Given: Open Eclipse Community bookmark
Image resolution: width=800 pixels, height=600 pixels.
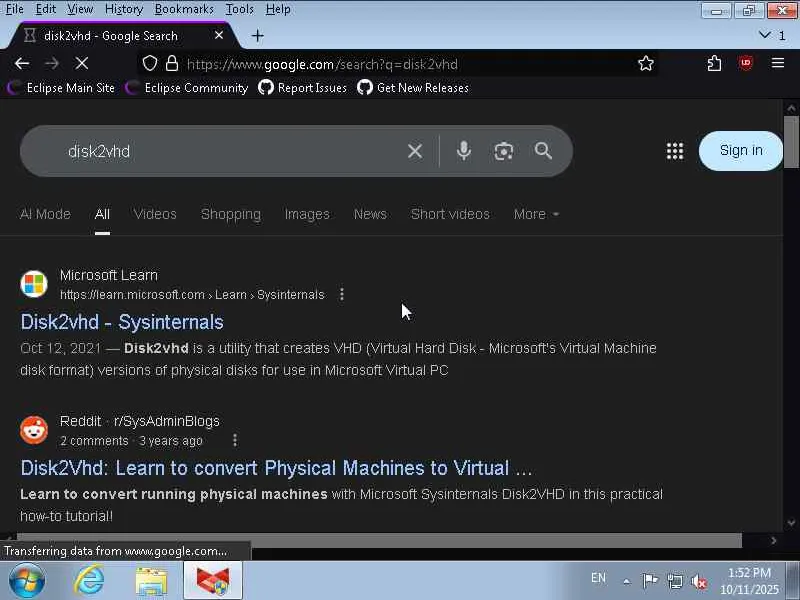Looking at the screenshot, I should tap(187, 88).
